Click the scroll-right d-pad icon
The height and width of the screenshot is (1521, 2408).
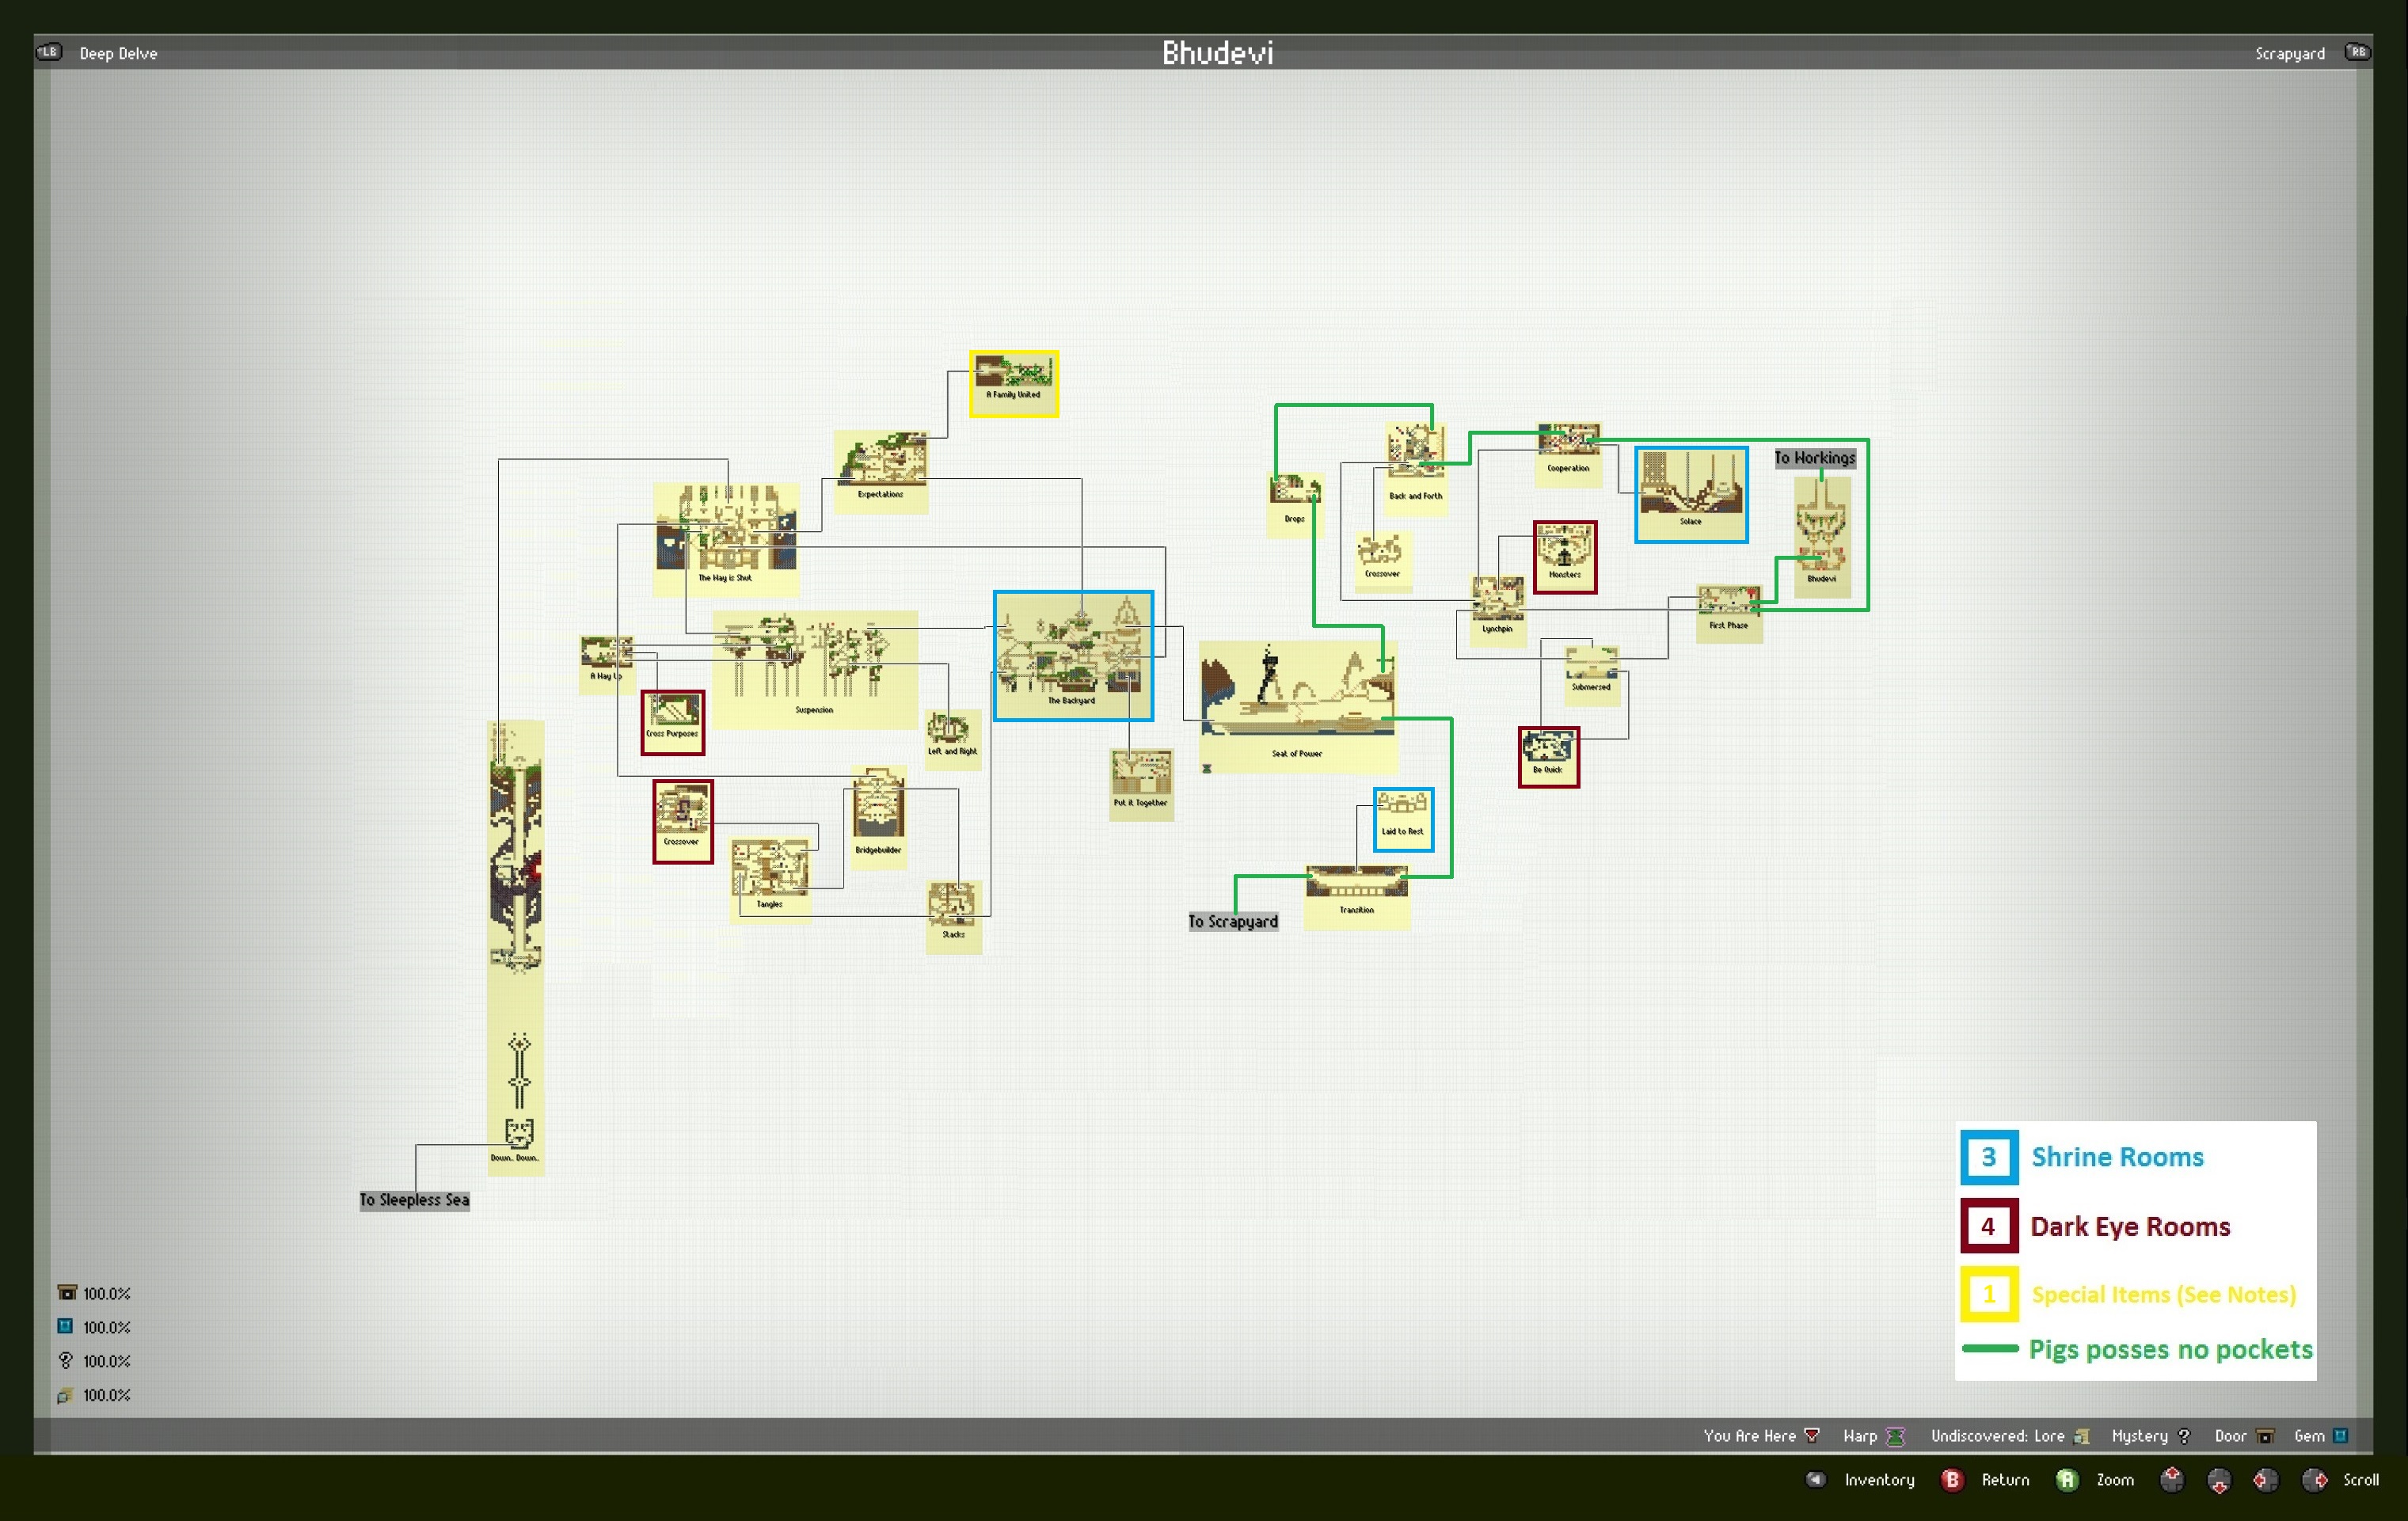pyautogui.click(x=2314, y=1480)
